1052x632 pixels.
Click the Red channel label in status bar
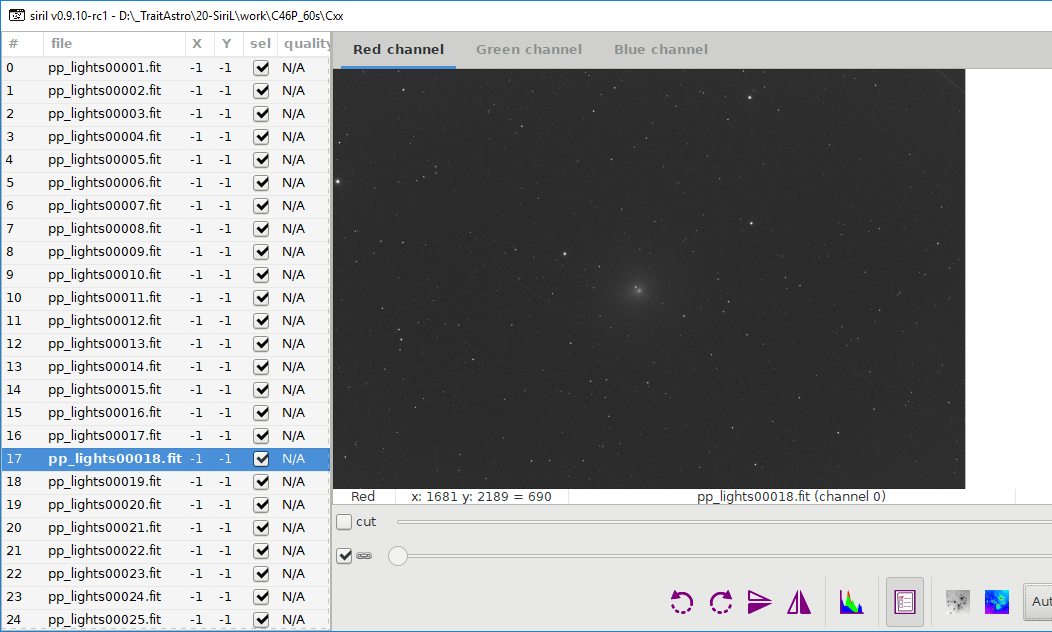[x=363, y=496]
